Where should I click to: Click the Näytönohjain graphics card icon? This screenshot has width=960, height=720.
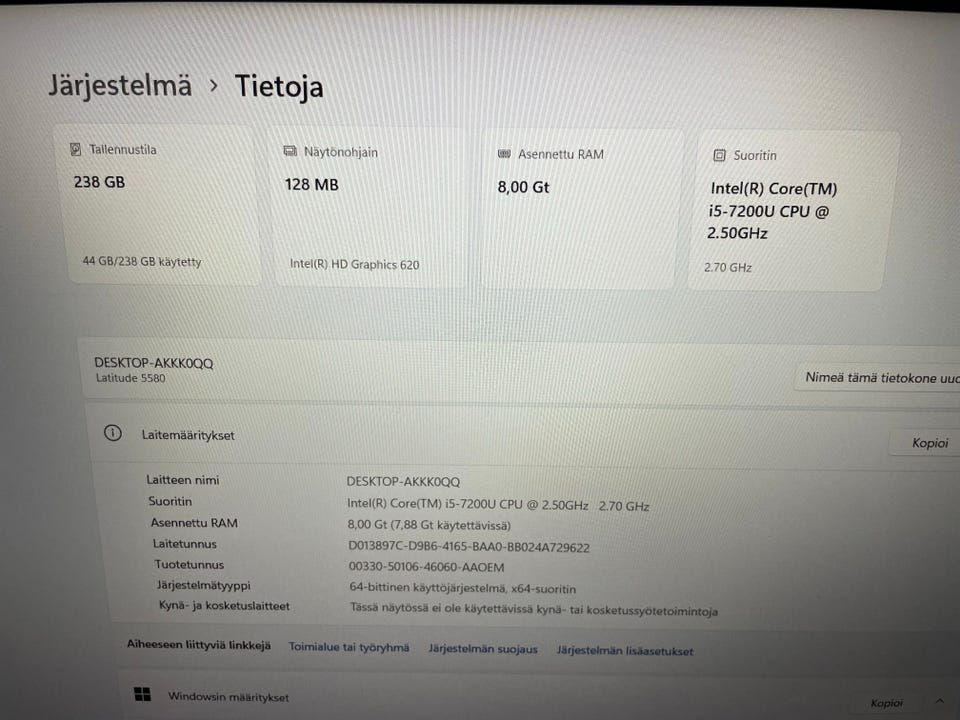(x=290, y=152)
